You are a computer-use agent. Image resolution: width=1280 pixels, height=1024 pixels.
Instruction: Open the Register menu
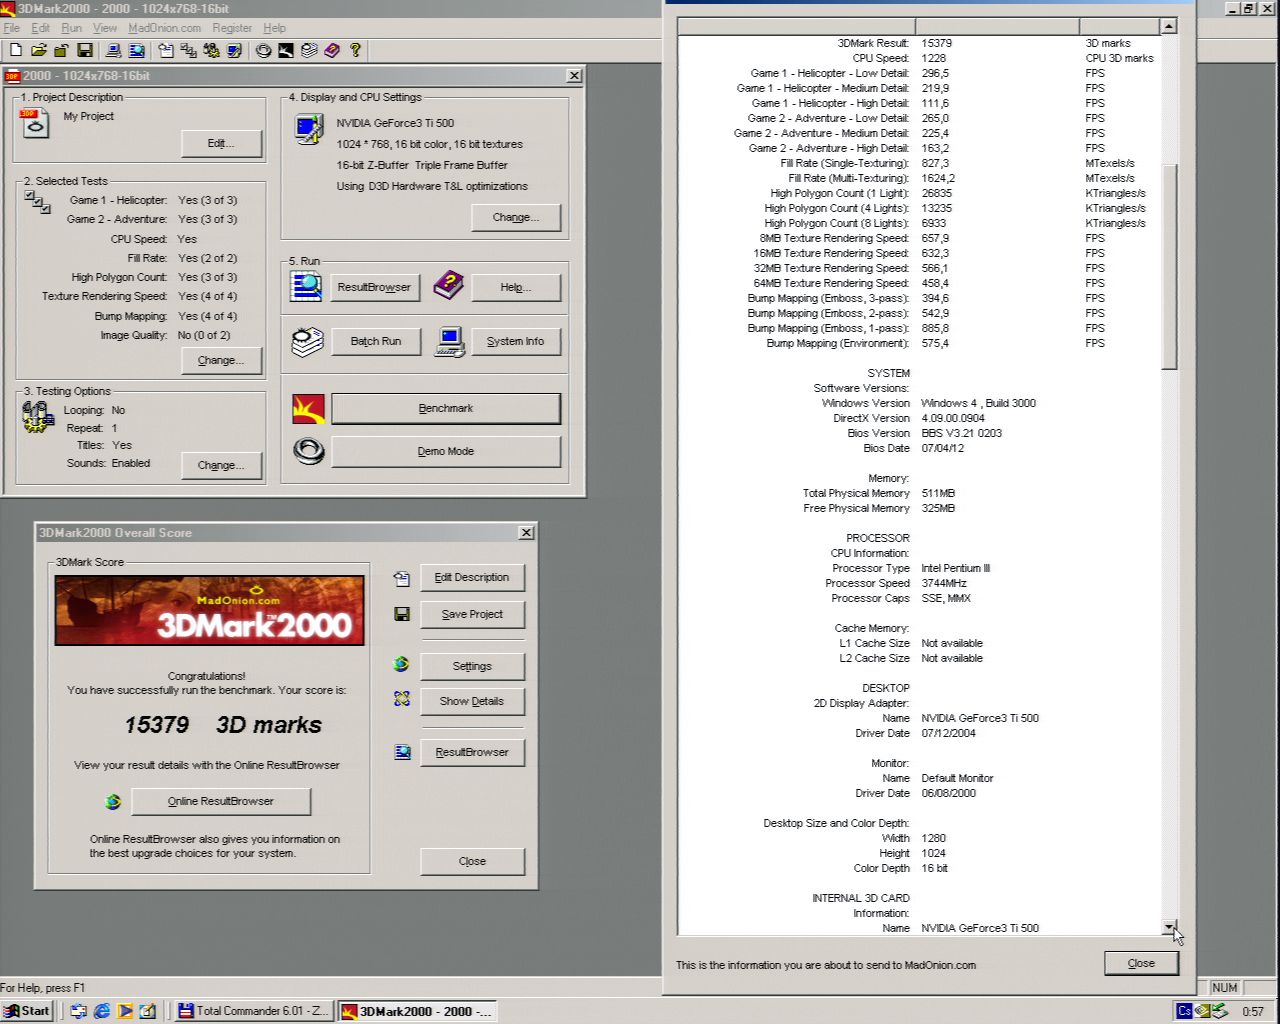(x=232, y=28)
